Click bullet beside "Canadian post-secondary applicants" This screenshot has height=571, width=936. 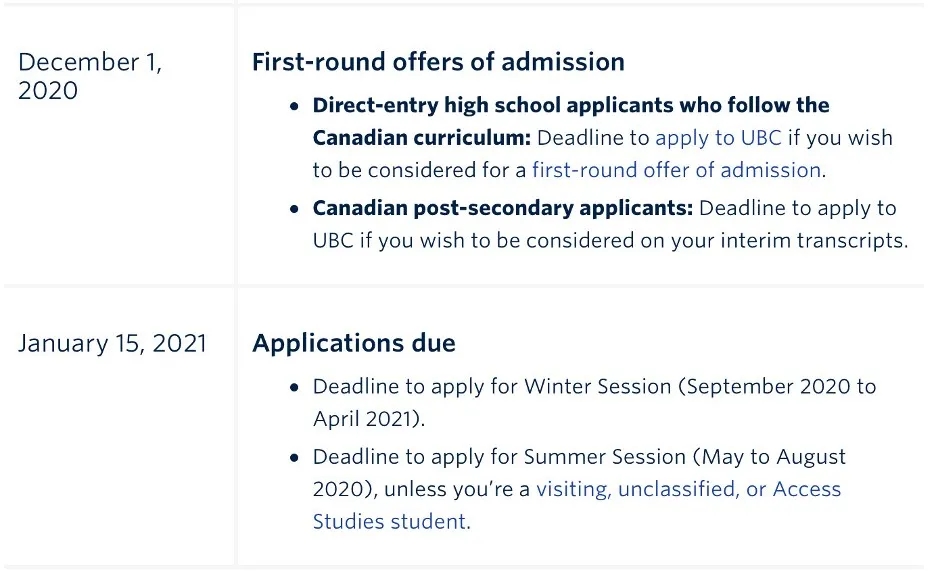294,209
